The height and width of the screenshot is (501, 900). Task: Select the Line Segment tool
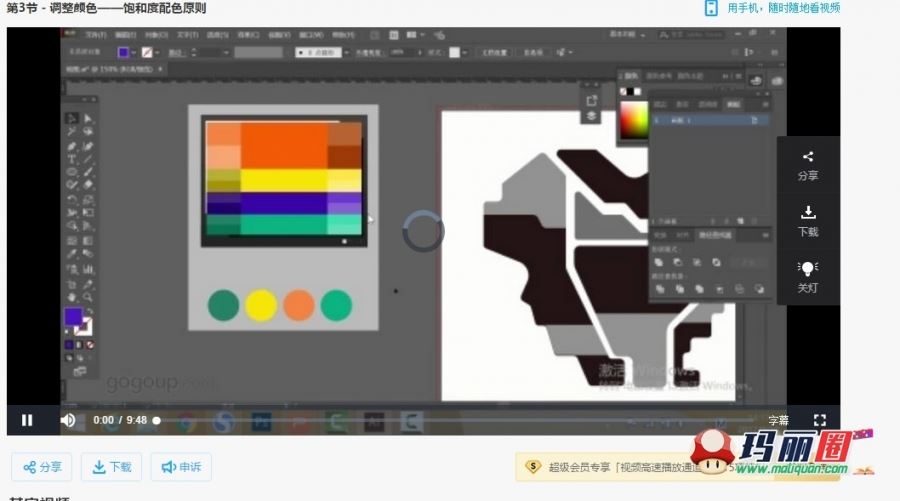point(88,159)
